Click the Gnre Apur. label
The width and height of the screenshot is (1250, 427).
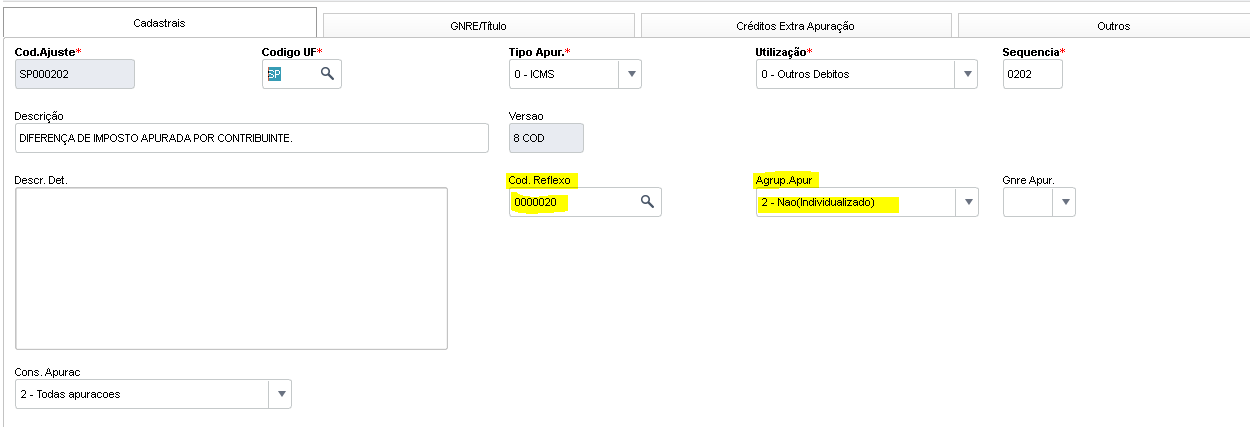point(1028,180)
